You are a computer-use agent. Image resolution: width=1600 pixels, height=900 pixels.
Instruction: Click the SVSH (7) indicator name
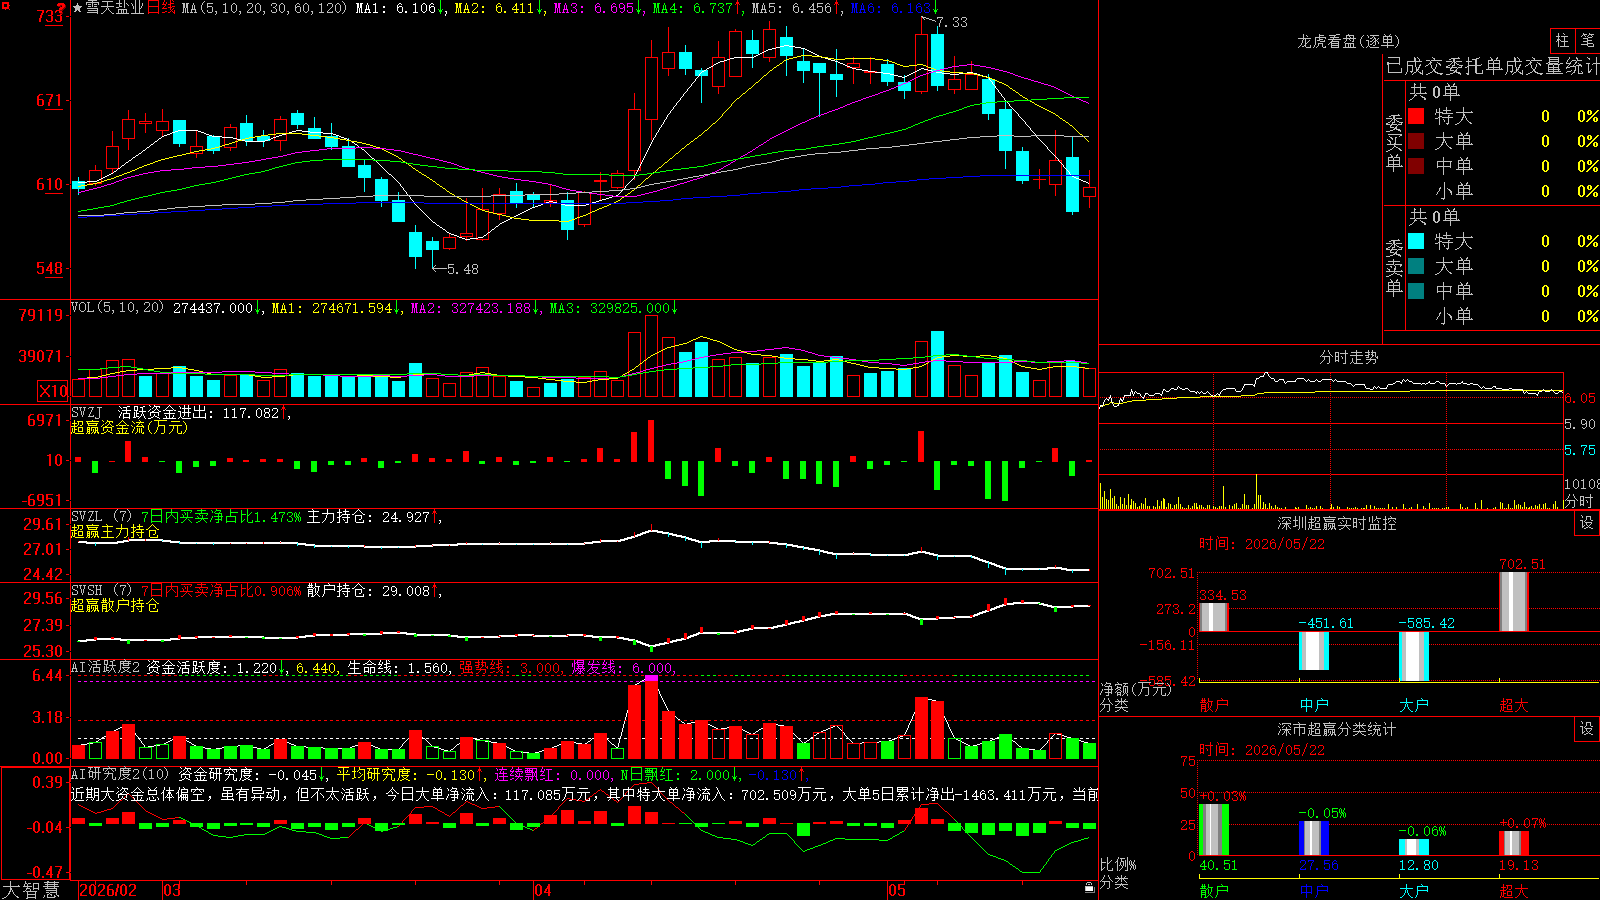pos(101,590)
